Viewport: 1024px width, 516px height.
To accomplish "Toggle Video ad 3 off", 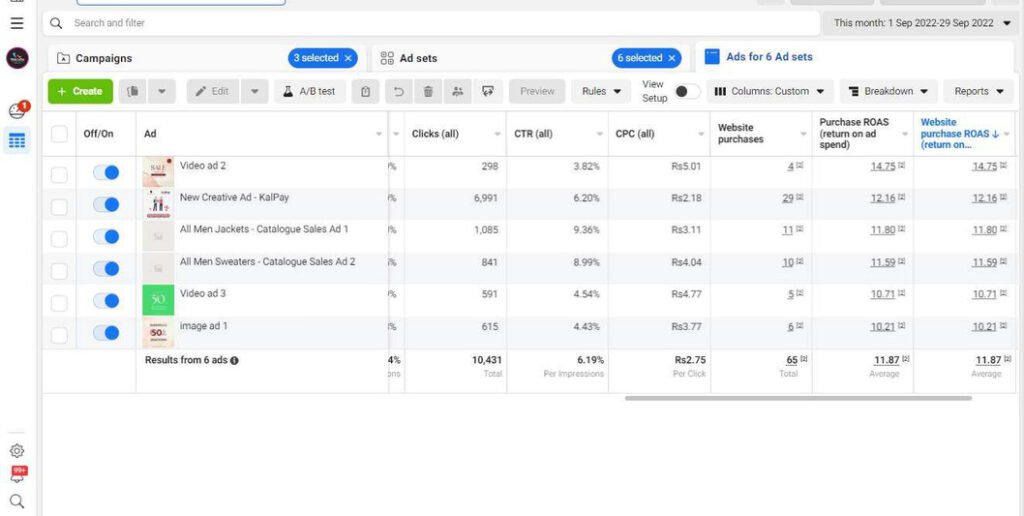I will (x=106, y=300).
